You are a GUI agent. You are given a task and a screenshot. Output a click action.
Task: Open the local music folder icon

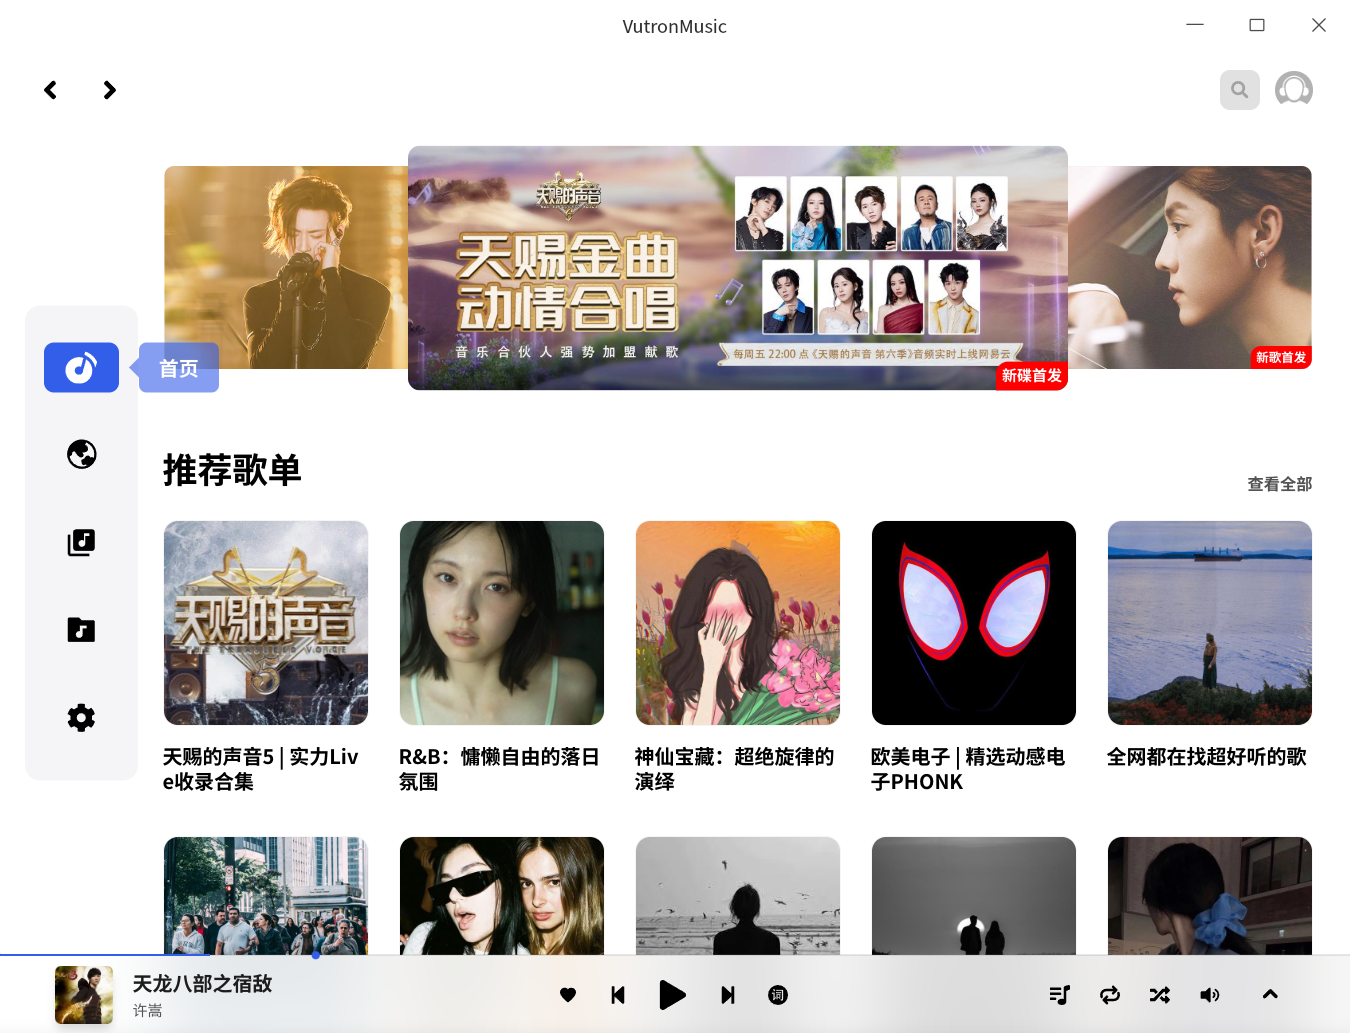coord(81,630)
